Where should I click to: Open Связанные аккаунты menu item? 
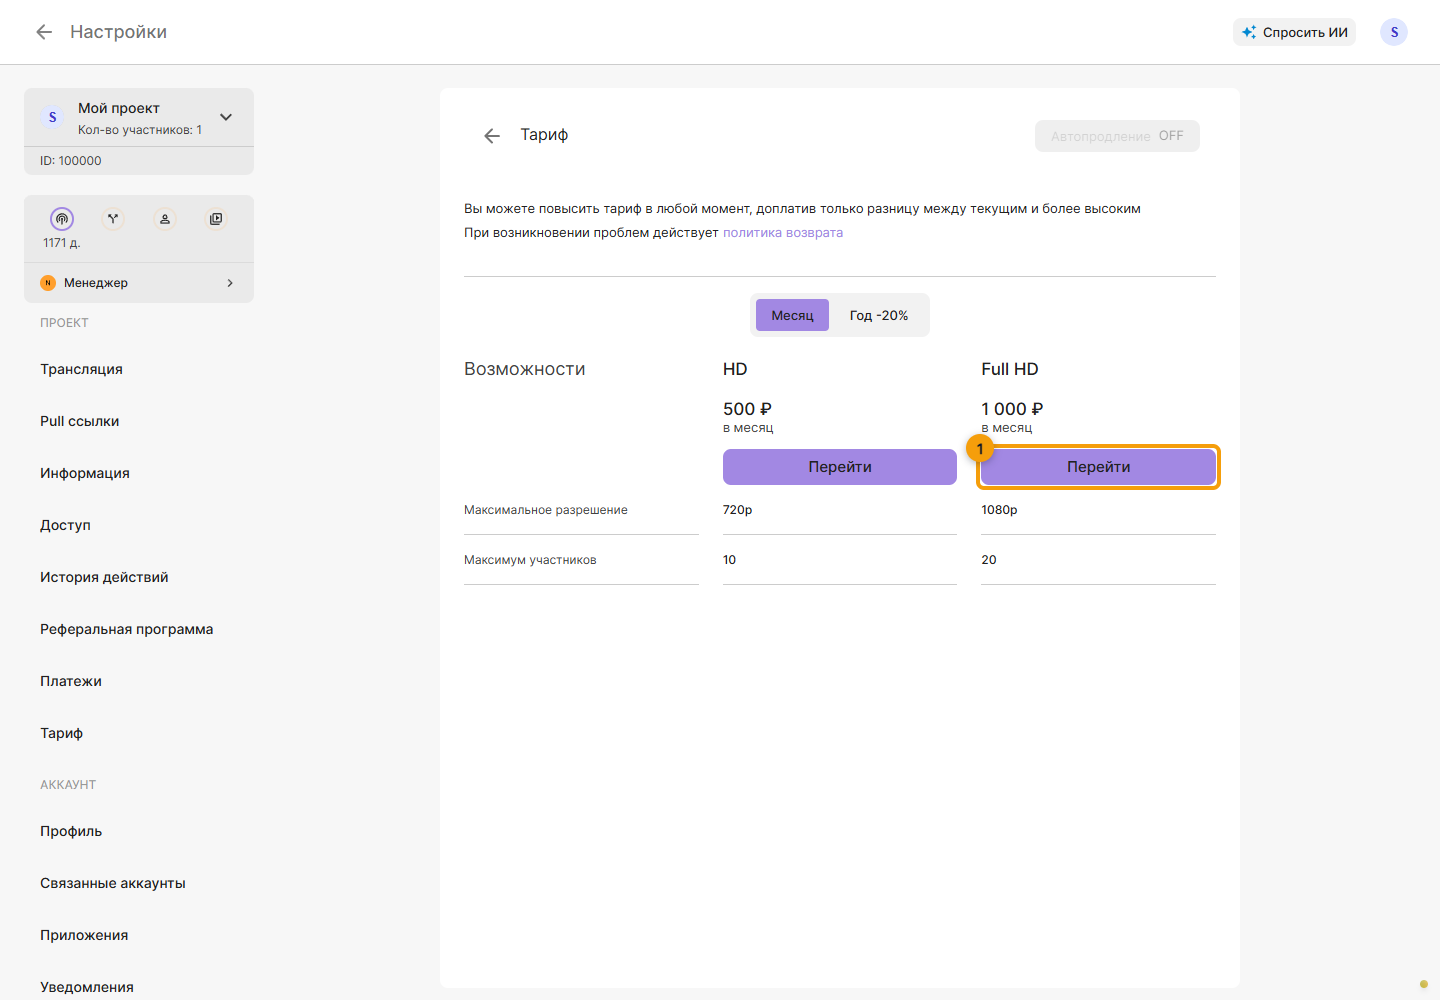click(x=113, y=883)
